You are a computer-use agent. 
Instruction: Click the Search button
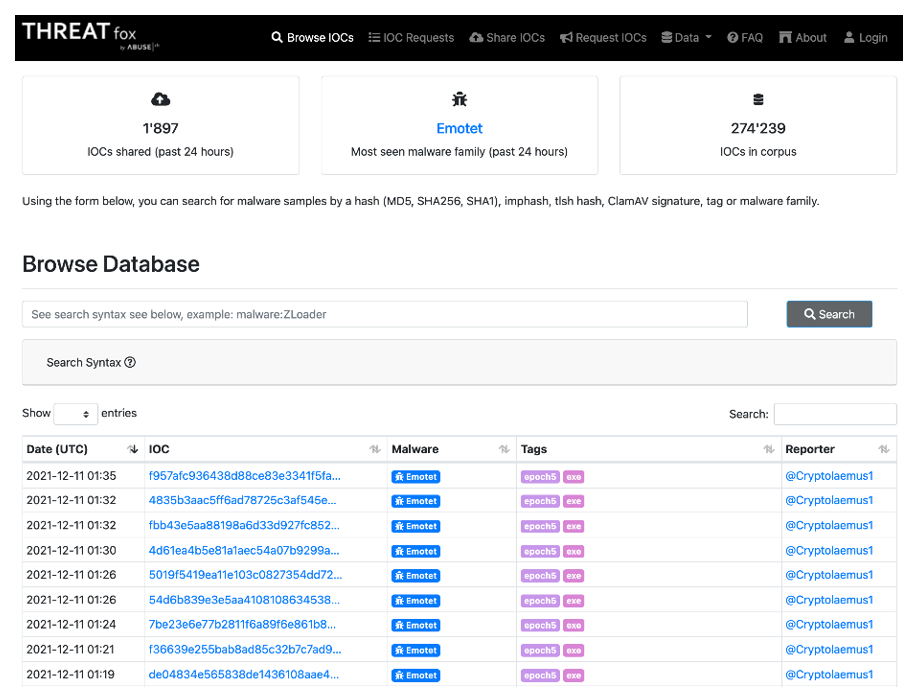829,314
